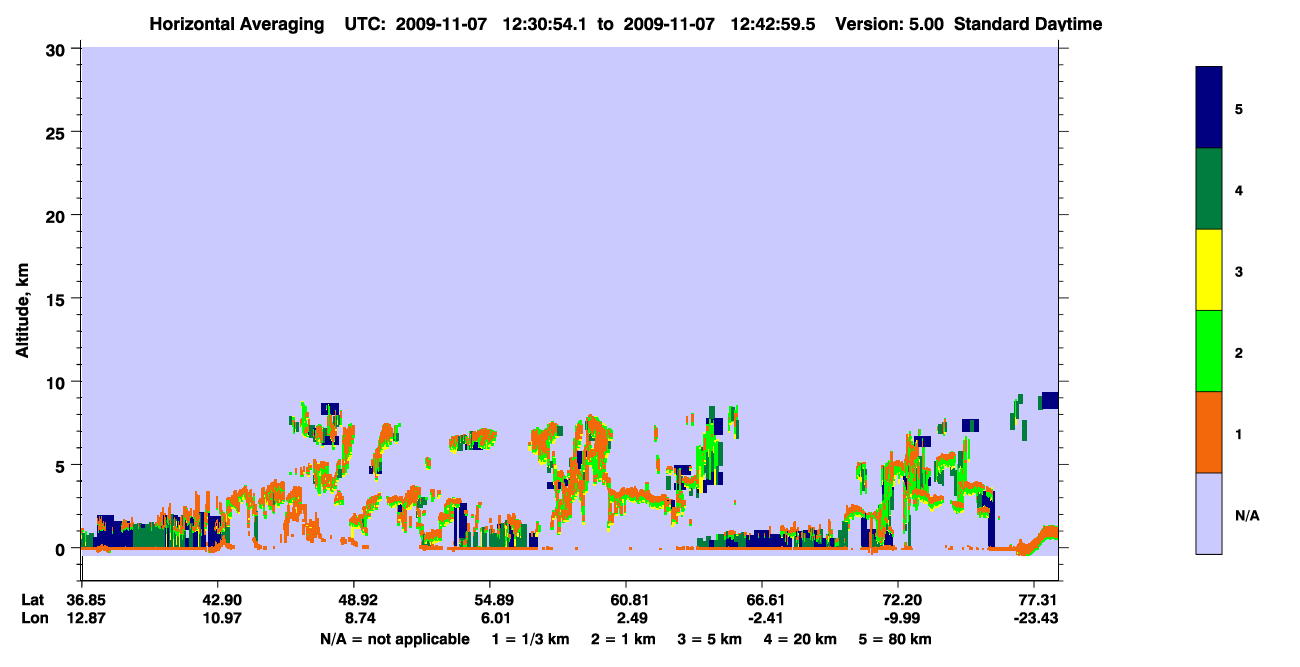Click the longitude value -23.43
The height and width of the screenshot is (667, 1300).
coord(1034,619)
